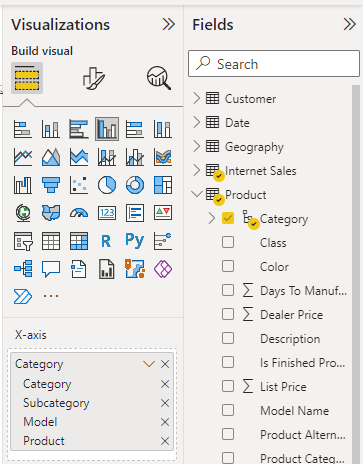The height and width of the screenshot is (464, 363).
Task: Check the List Price field
Action: coord(228,386)
